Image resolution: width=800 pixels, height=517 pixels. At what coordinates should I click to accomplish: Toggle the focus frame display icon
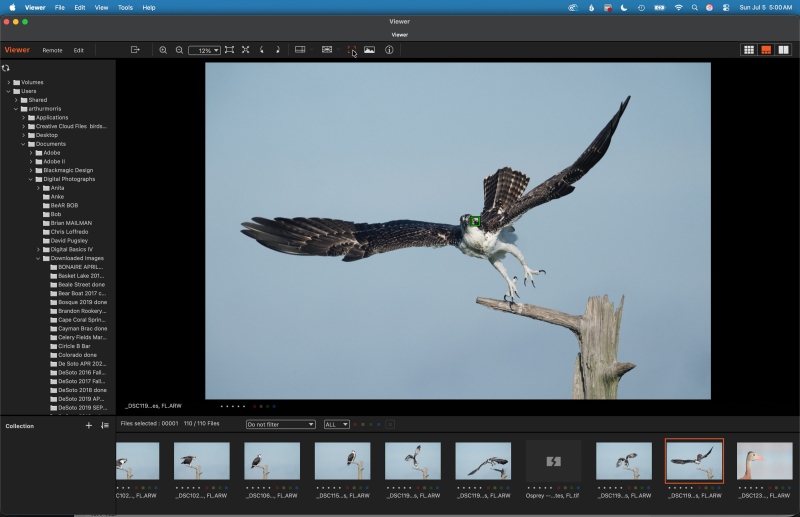coord(352,50)
